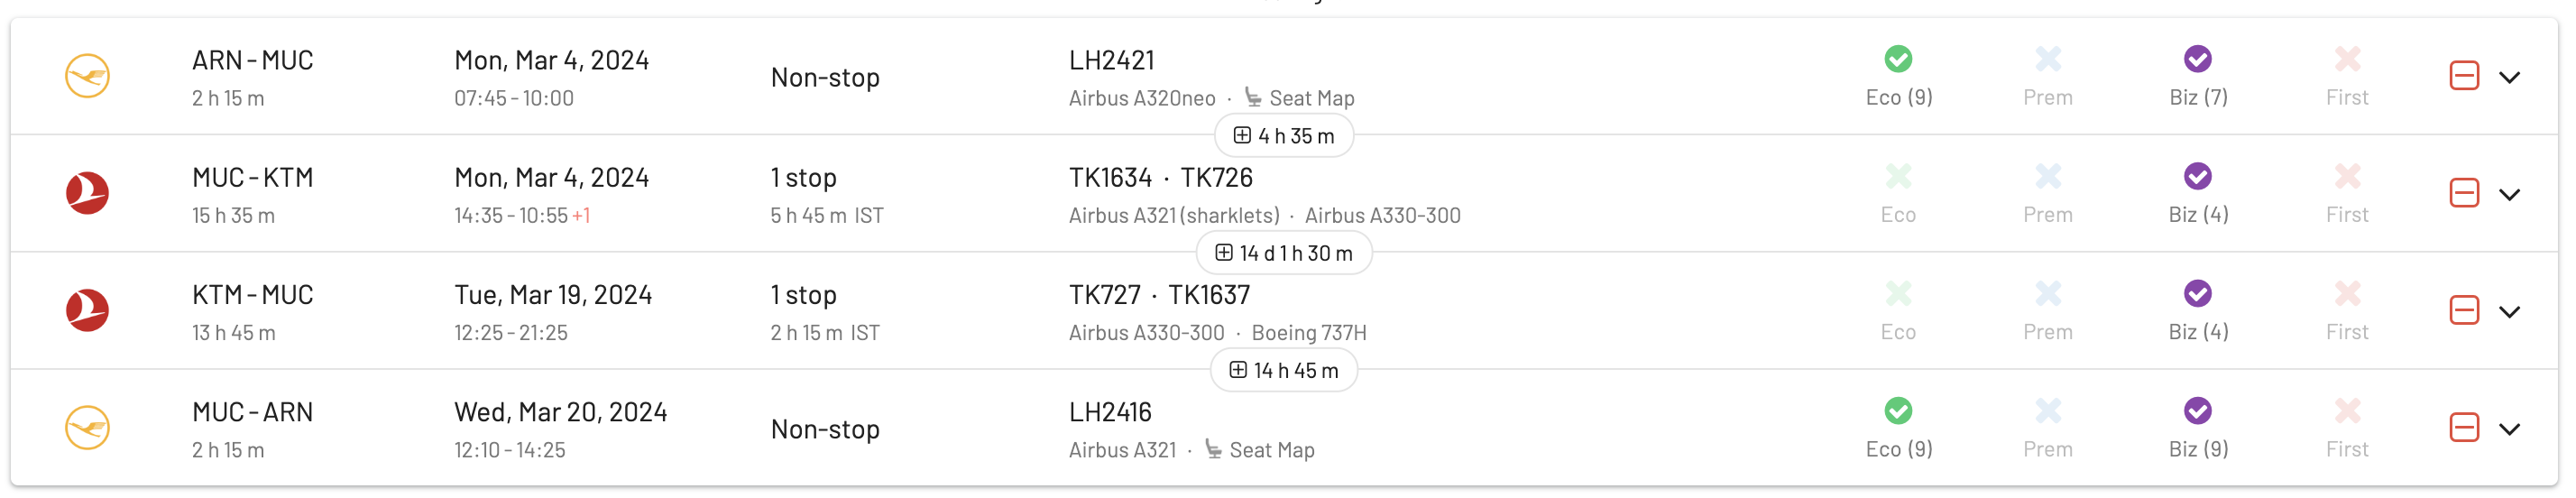Select Biz (4) cabin on TK1634 flight
2576x498 pixels.
pyautogui.click(x=2197, y=192)
